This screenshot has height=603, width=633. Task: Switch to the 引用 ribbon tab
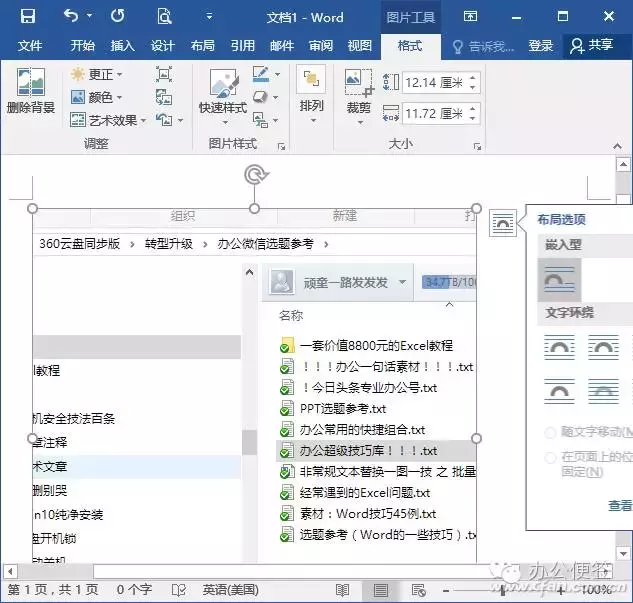click(x=243, y=46)
